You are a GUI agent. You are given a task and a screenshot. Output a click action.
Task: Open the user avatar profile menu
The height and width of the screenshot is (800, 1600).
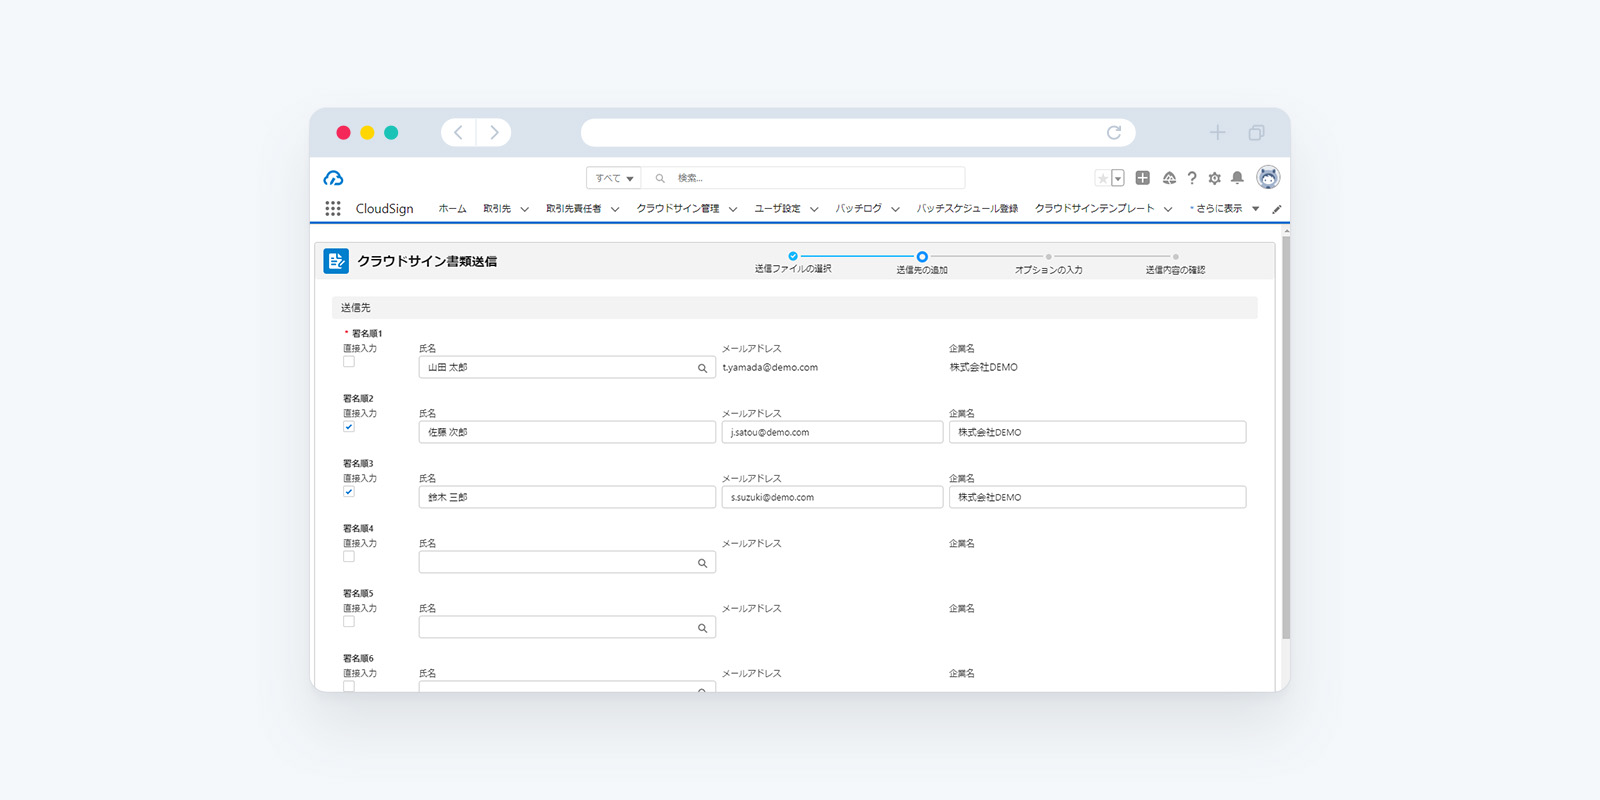pos(1268,177)
